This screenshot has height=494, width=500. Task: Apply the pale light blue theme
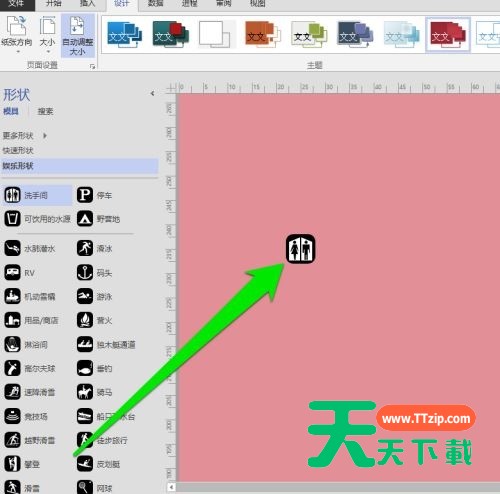coord(401,34)
